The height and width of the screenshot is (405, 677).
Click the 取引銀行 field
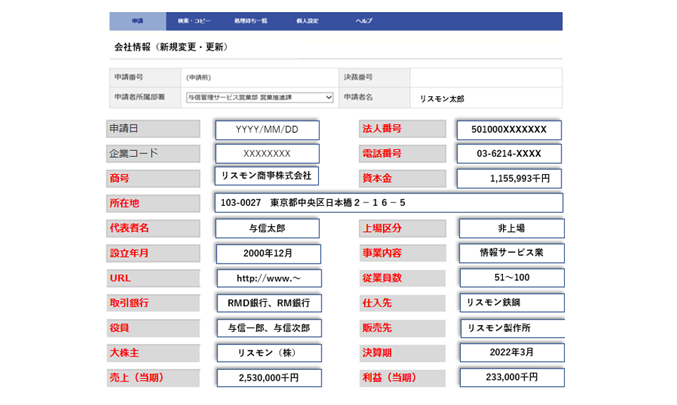pos(266,302)
